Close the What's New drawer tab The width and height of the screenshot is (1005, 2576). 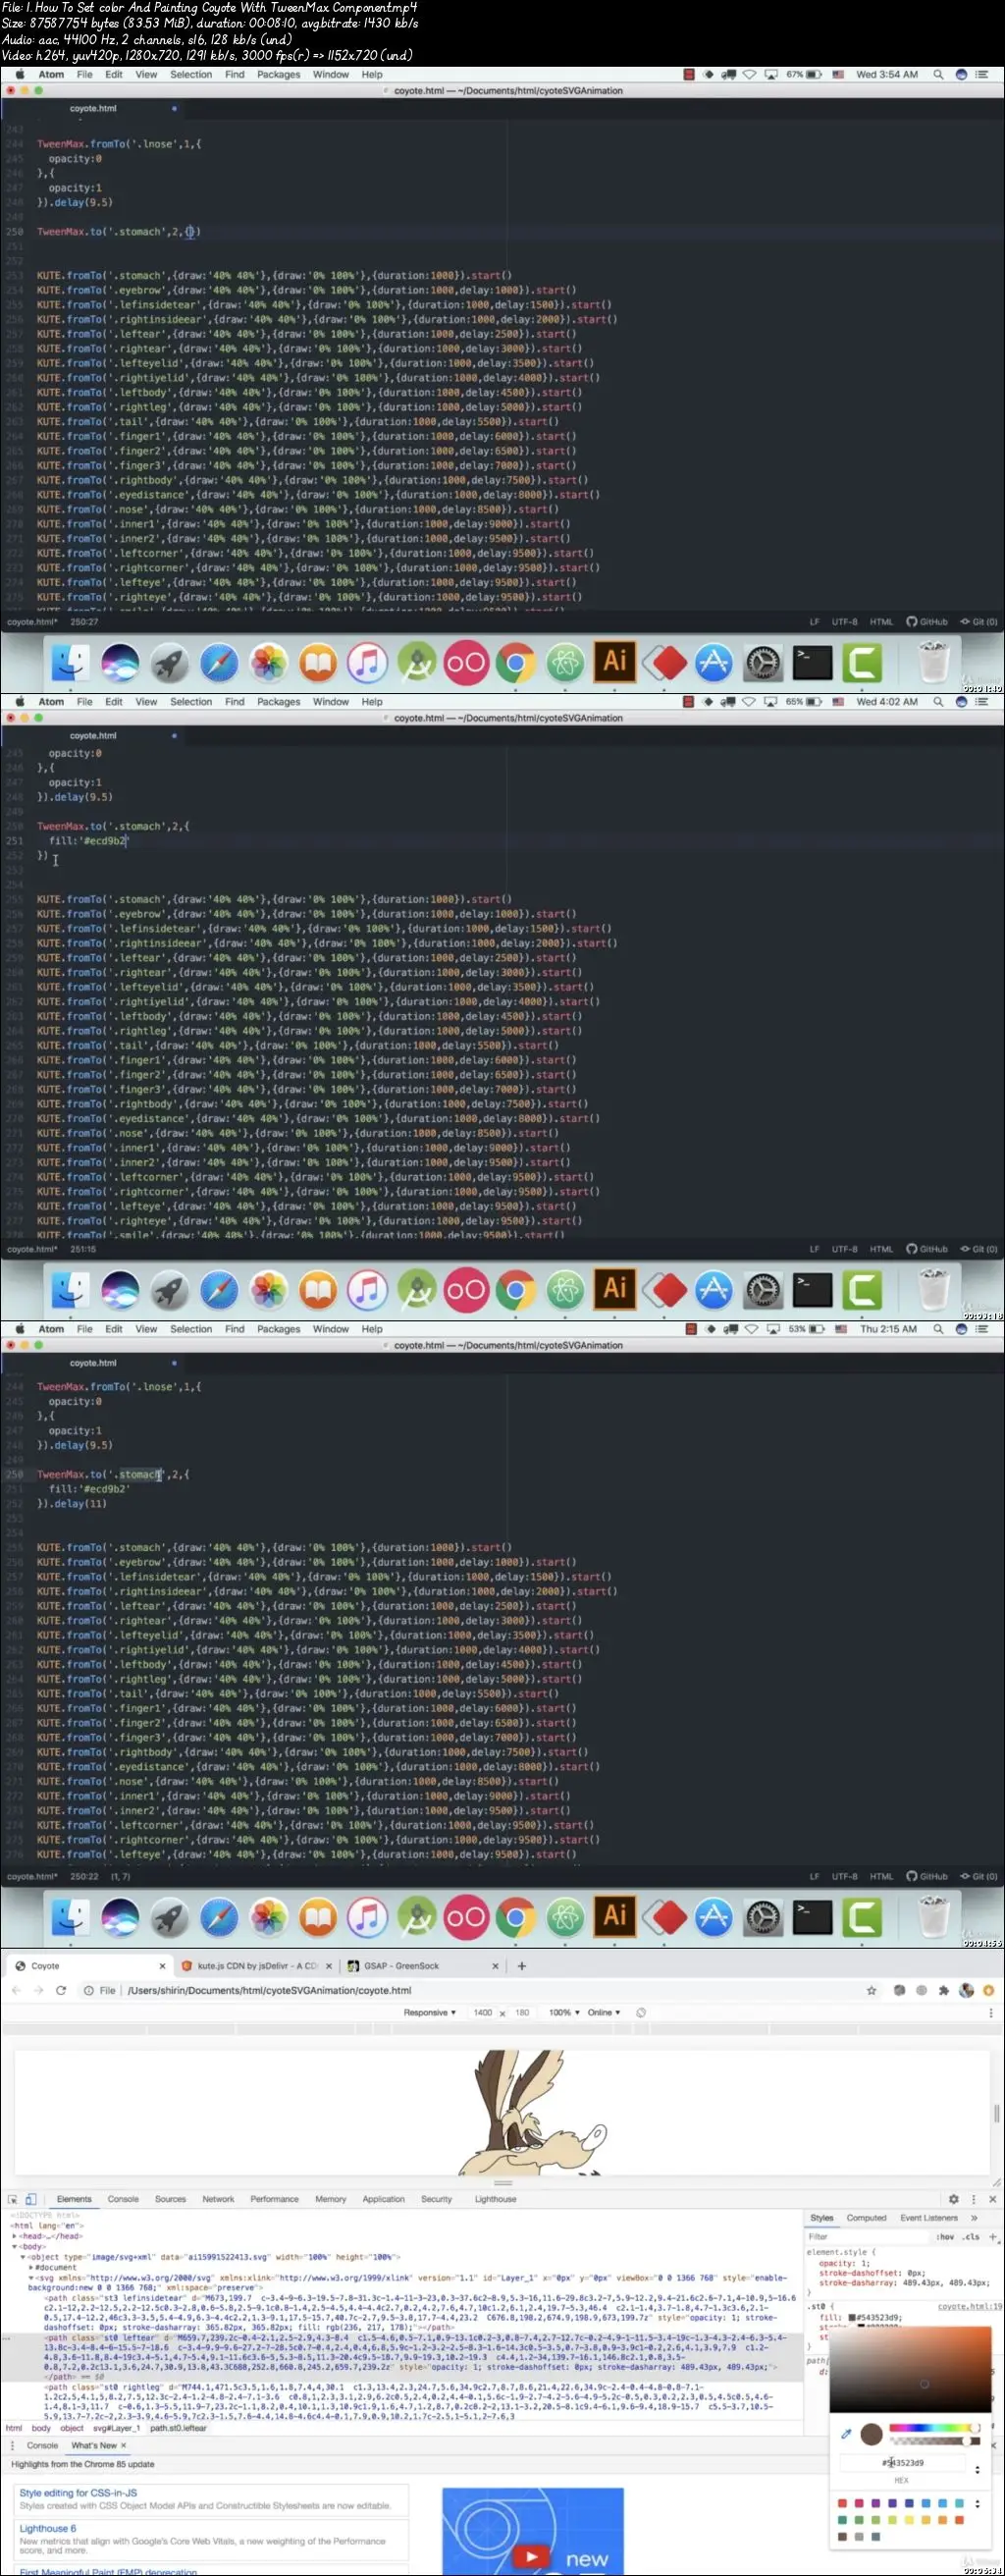pyautogui.click(x=123, y=2446)
